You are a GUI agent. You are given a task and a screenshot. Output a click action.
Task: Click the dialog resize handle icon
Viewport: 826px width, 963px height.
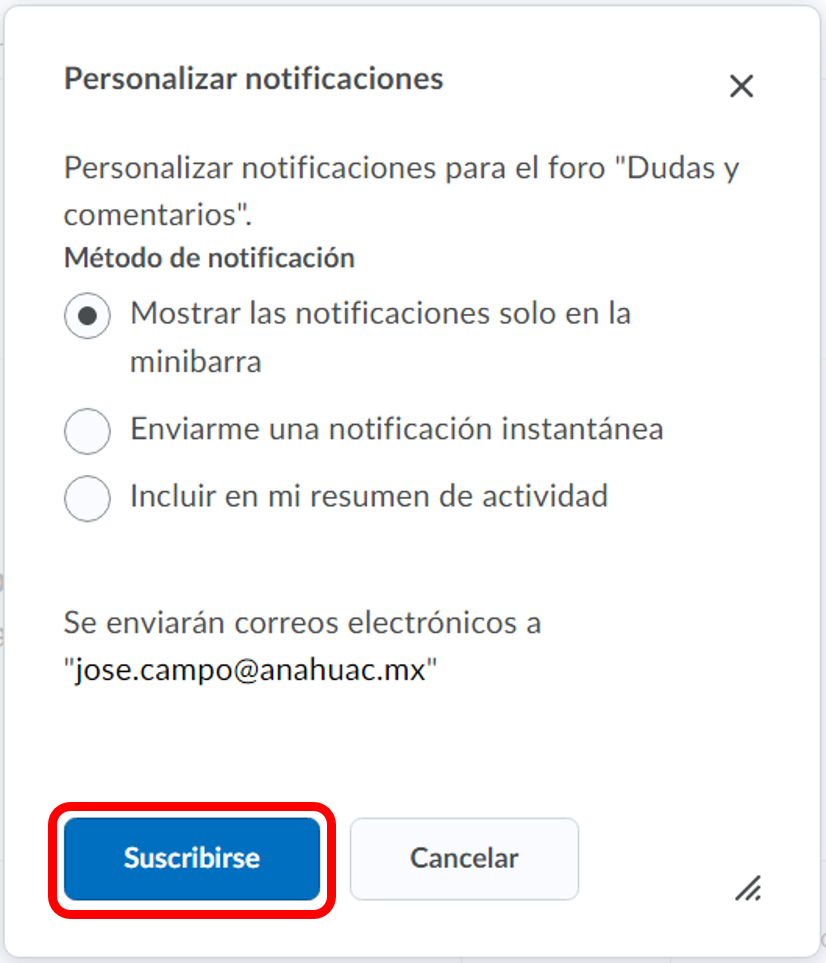coord(747,887)
